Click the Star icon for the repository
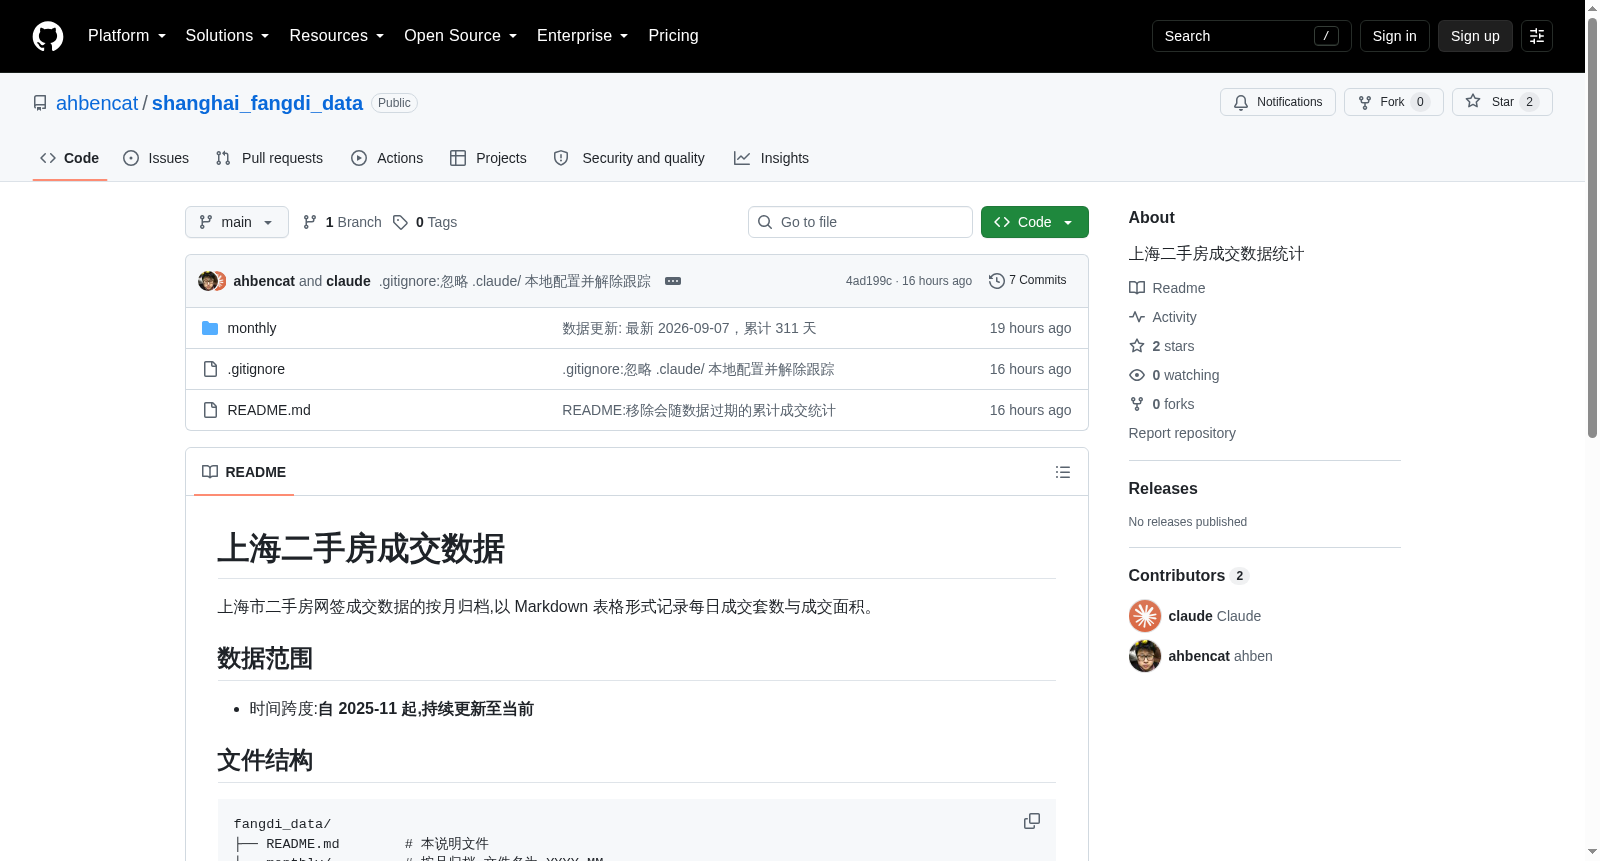 [x=1473, y=101]
